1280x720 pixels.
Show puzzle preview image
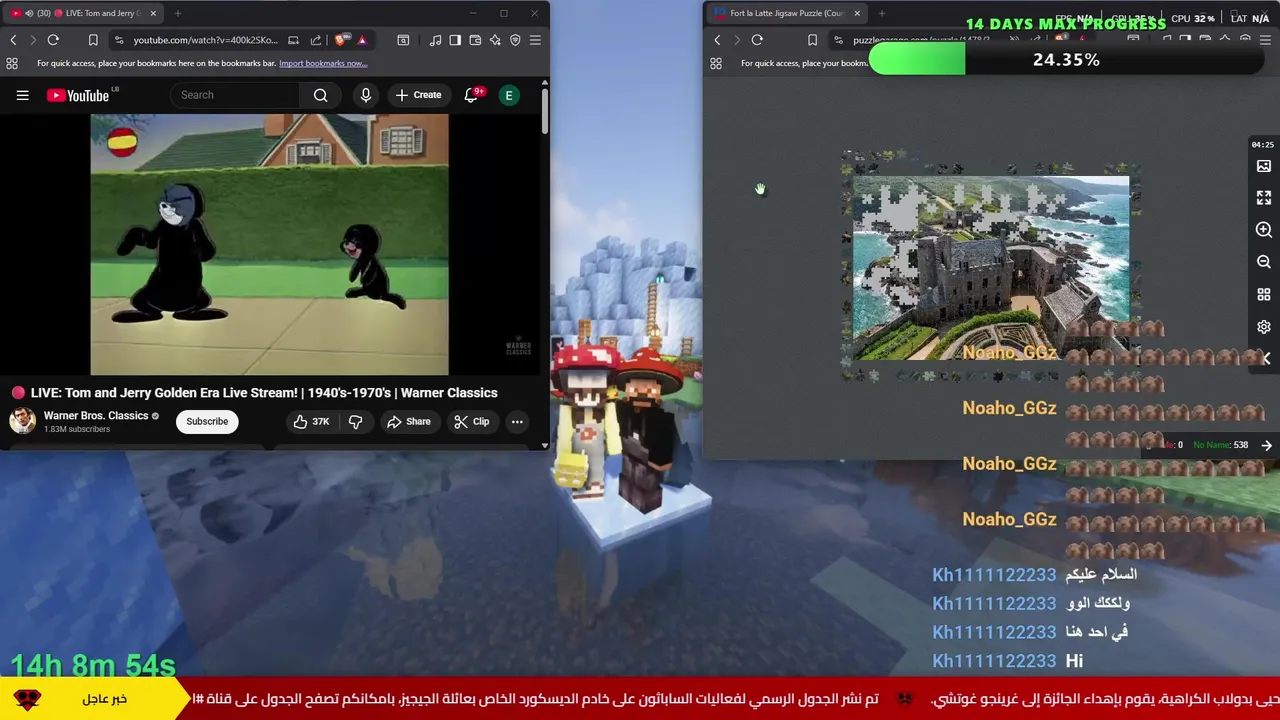coord(1264,166)
